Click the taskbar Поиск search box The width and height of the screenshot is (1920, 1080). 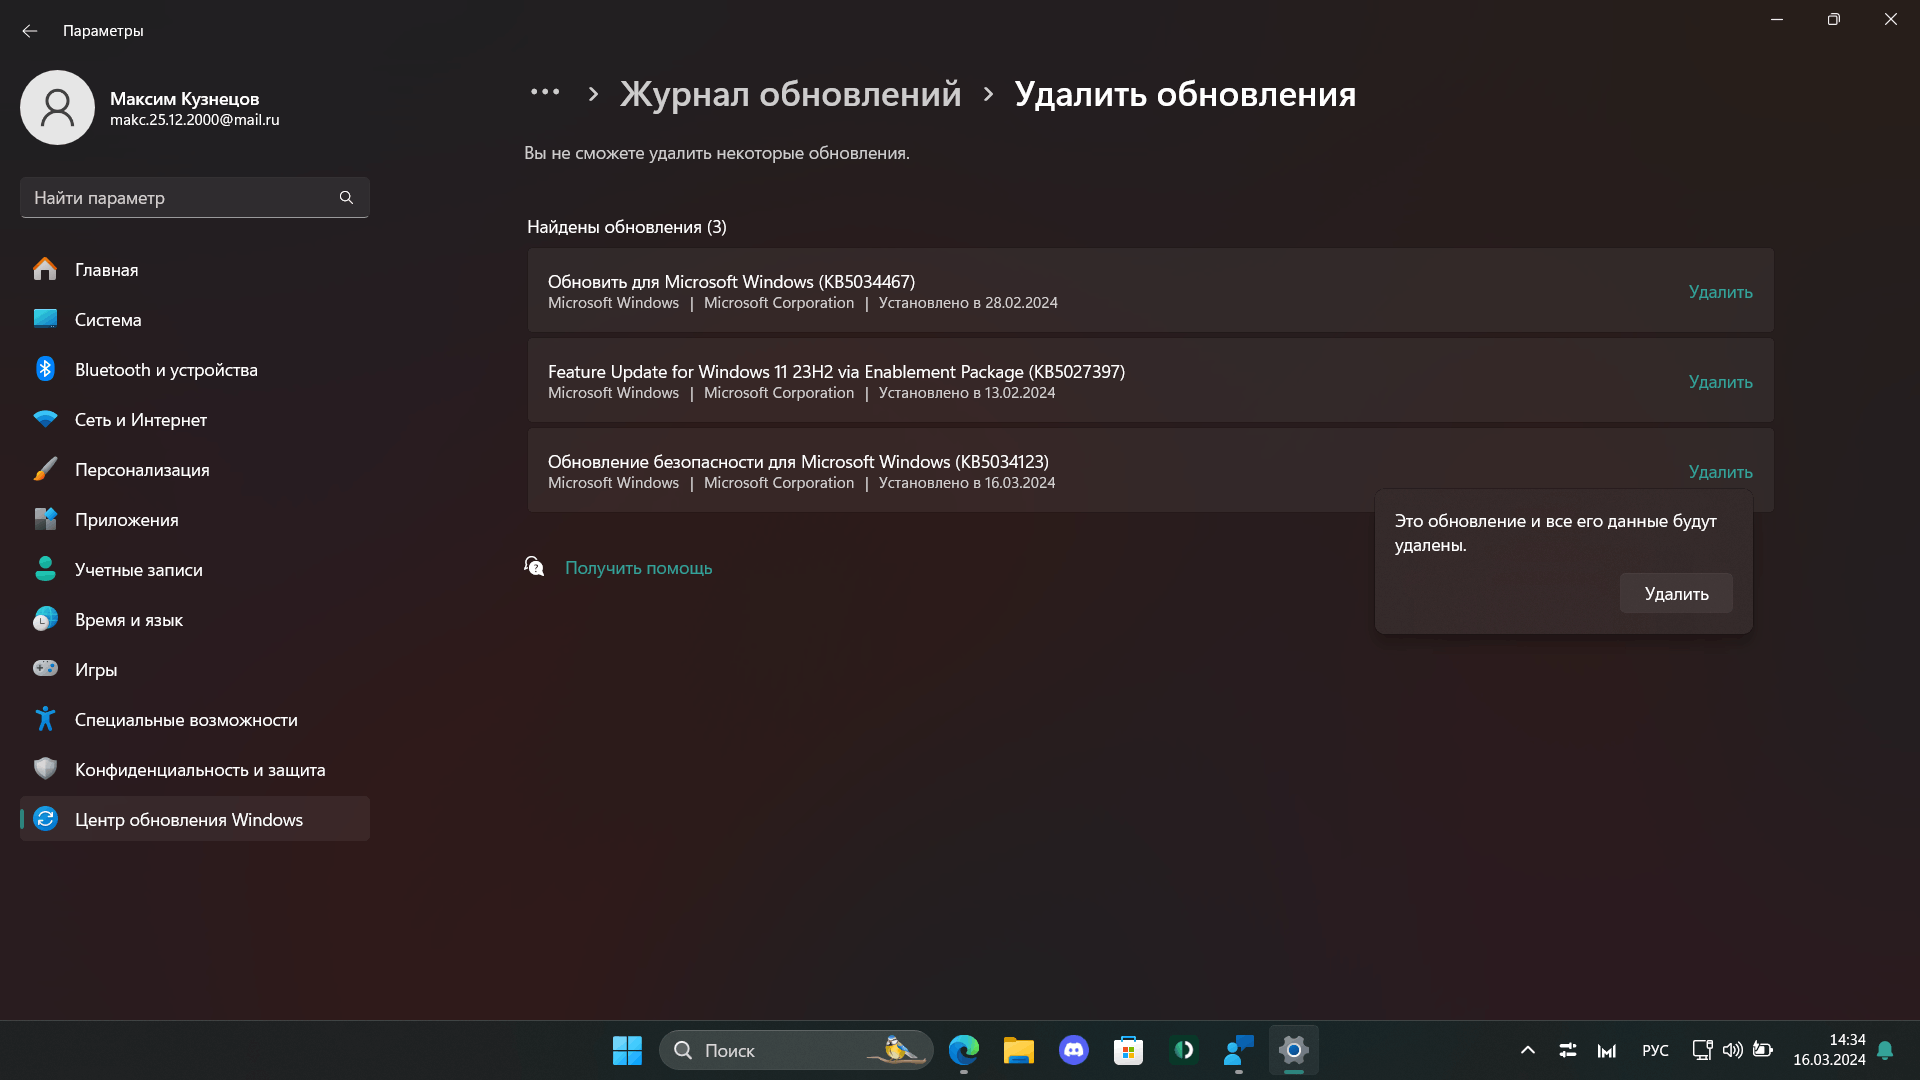pos(796,1050)
